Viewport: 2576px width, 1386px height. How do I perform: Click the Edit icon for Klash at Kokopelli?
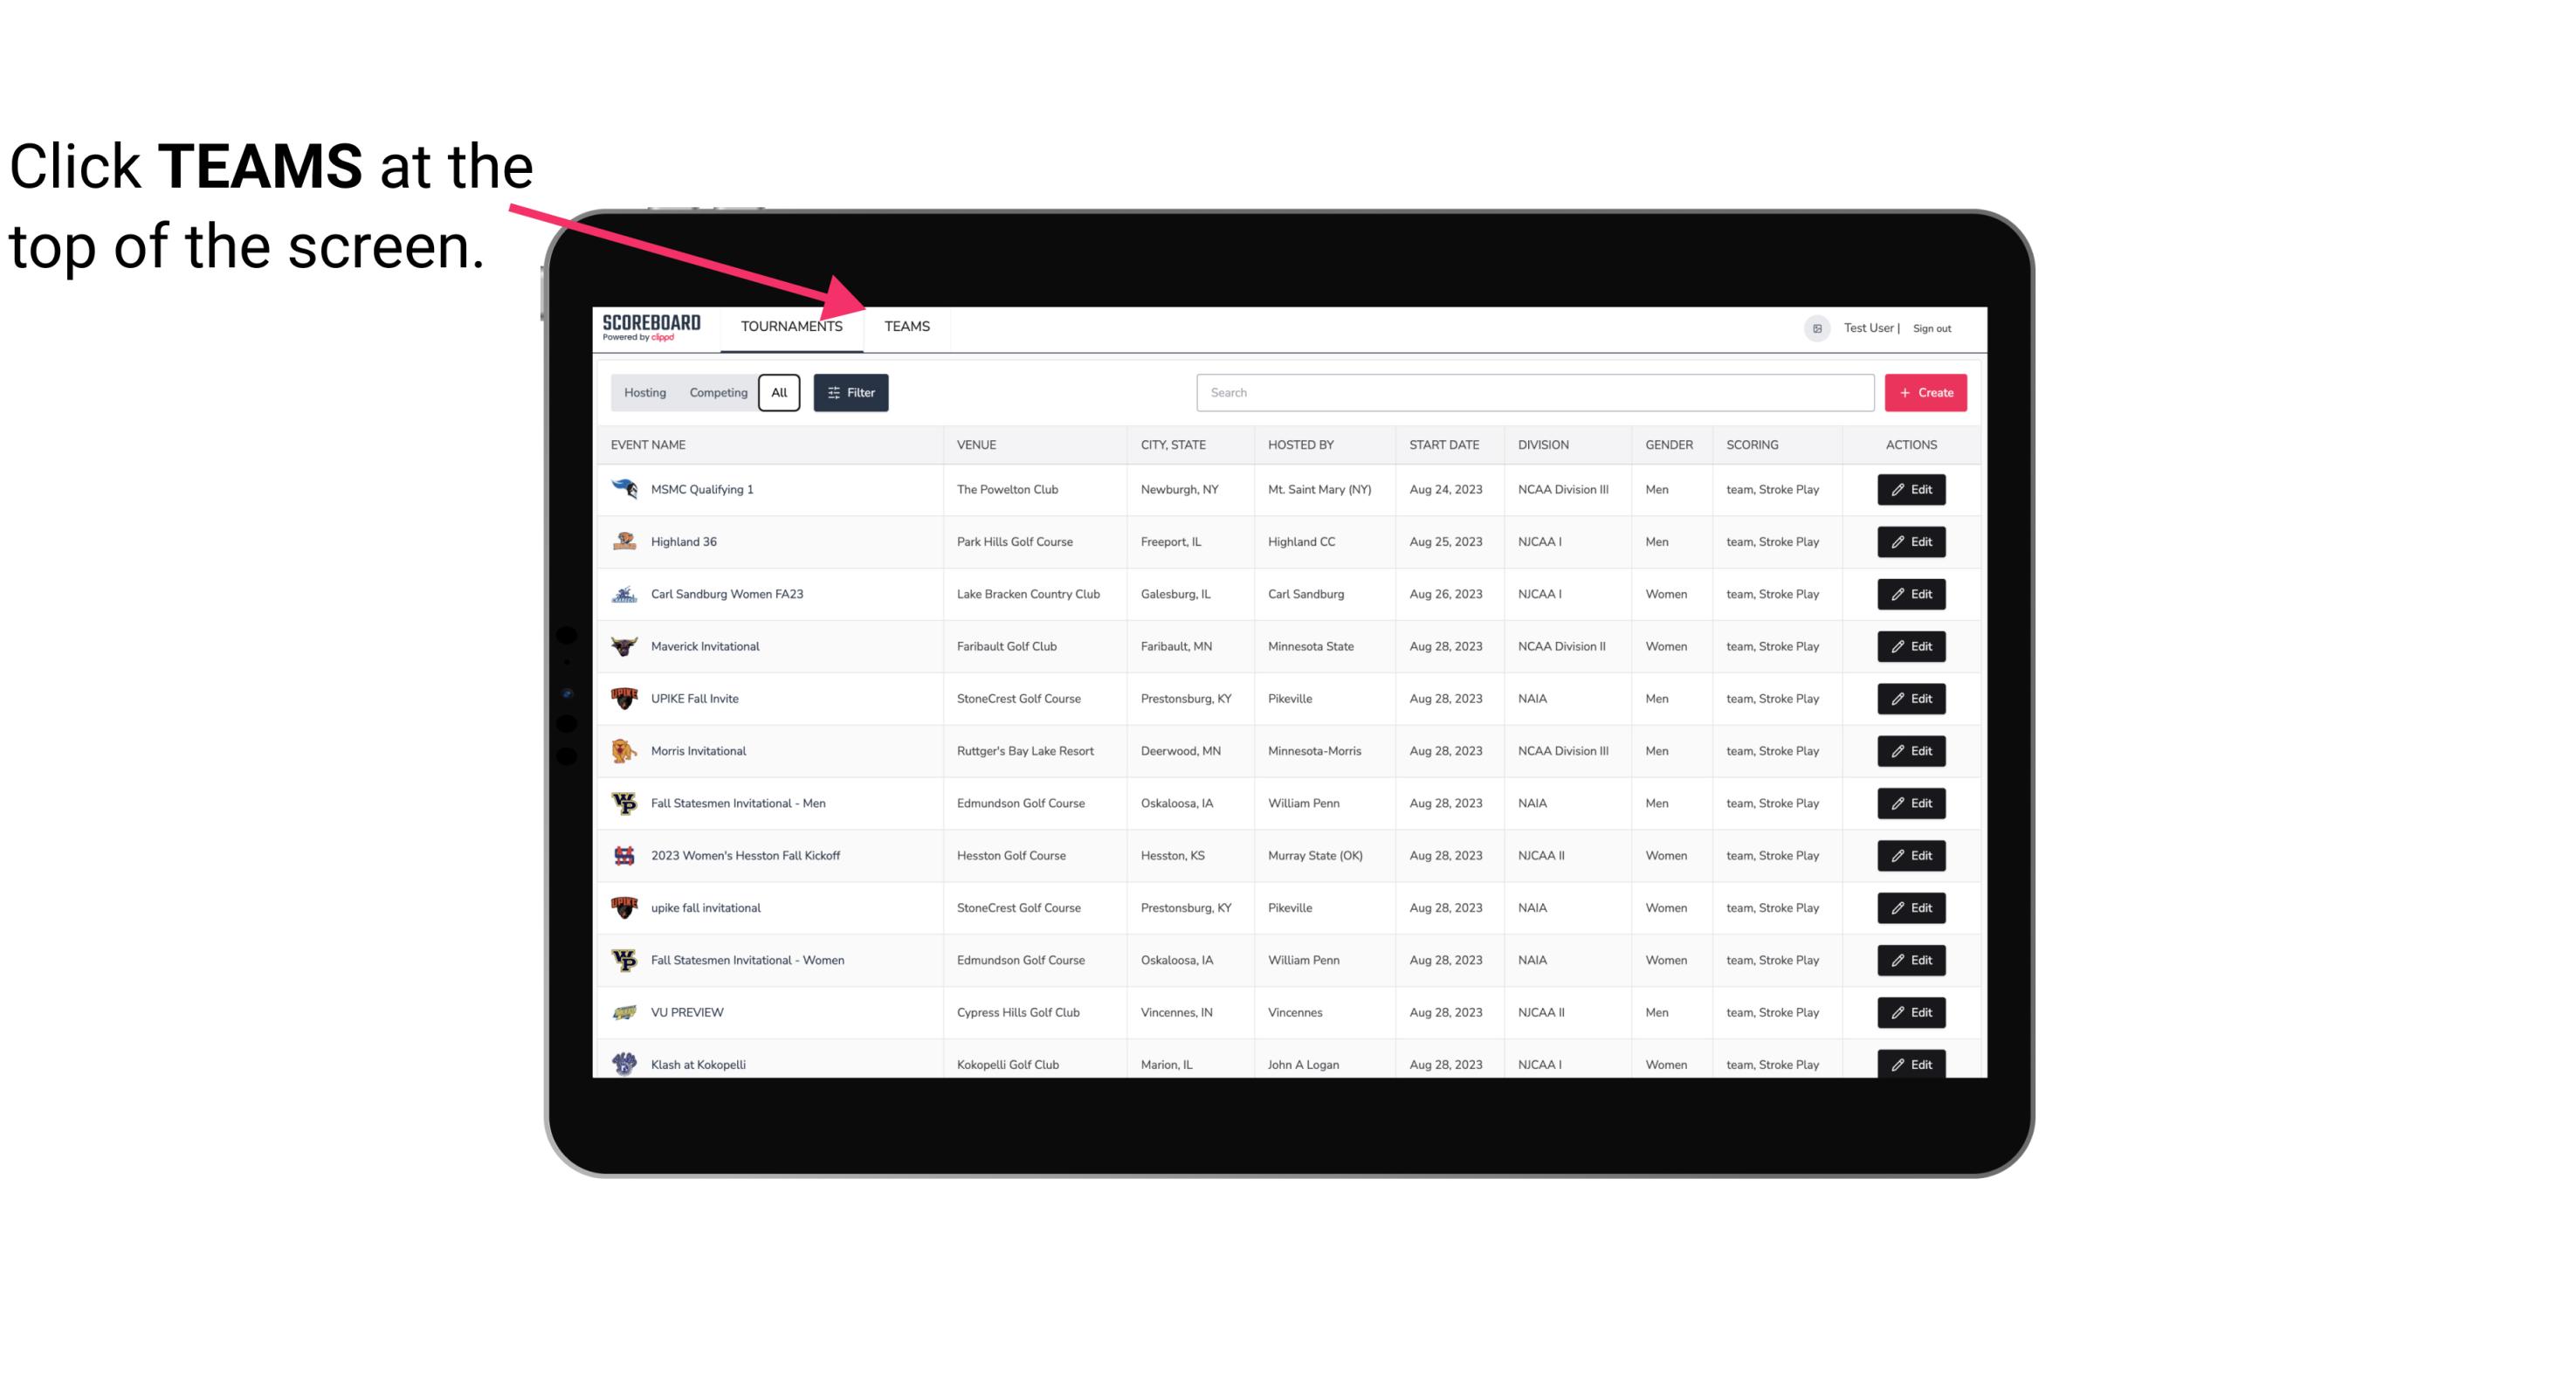(x=1912, y=1062)
